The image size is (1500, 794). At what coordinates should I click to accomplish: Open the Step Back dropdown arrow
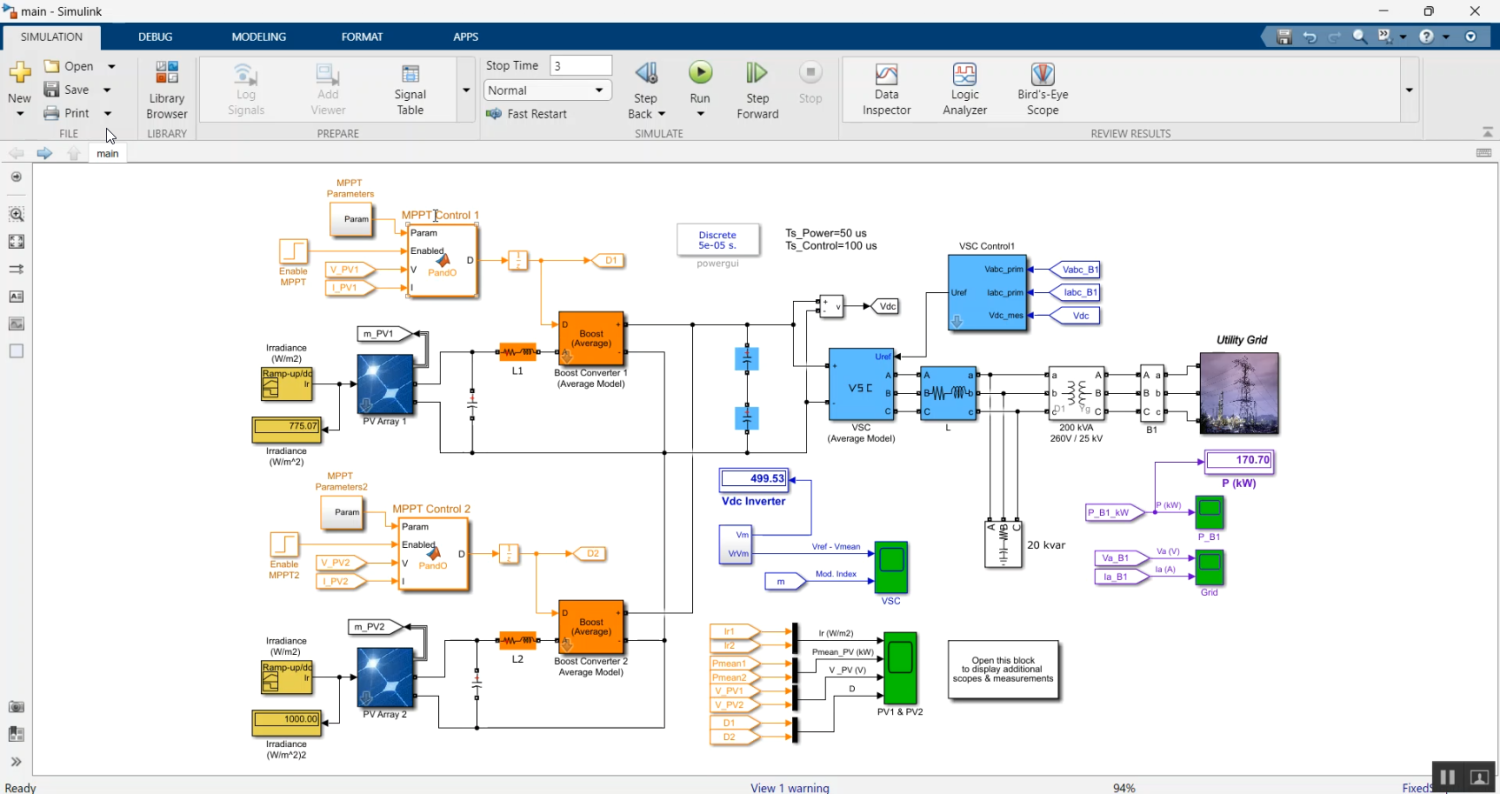[660, 113]
